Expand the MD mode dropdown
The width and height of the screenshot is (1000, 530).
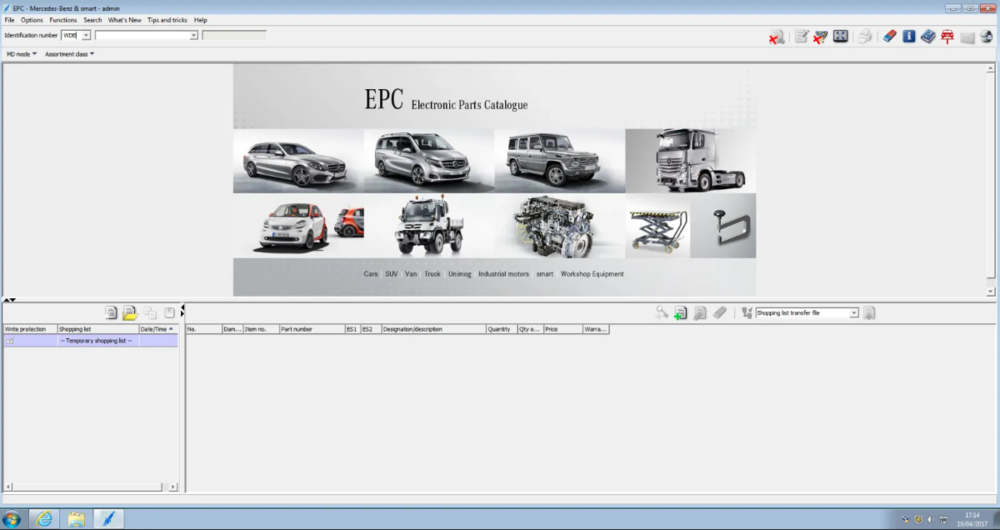22,54
